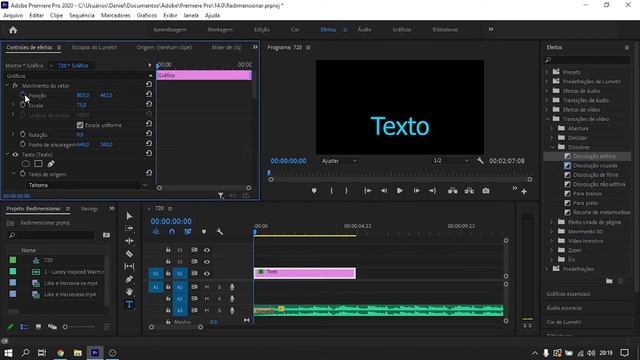Select the Pen tool in timeline toolbox
This screenshot has width=640, height=360.
(129, 279)
